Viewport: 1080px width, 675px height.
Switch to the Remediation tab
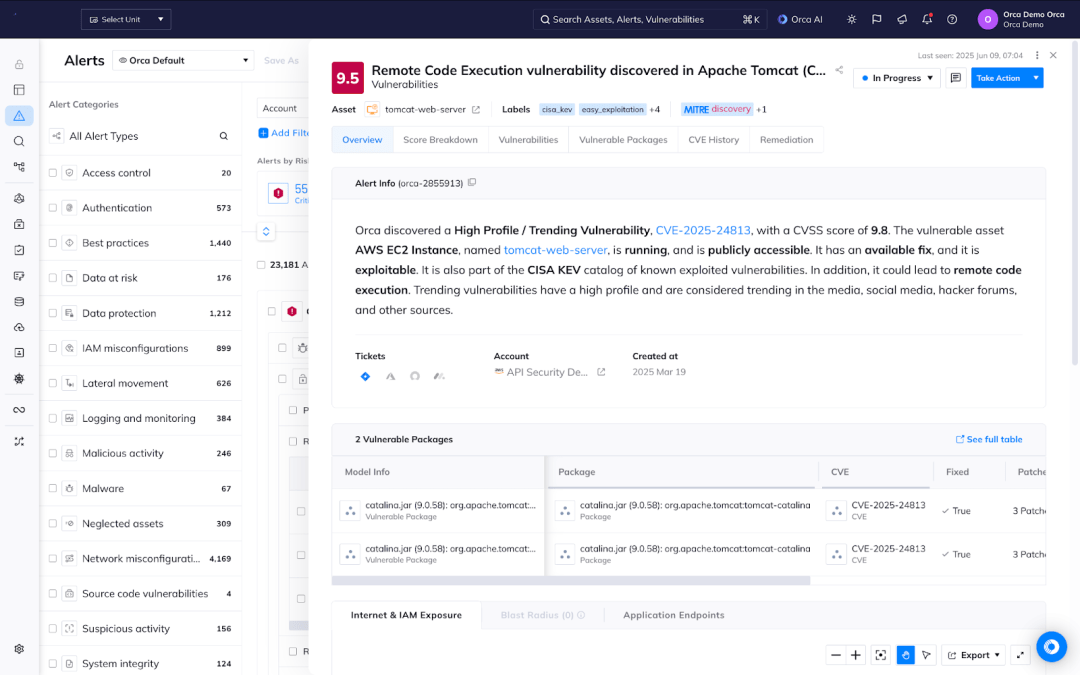[x=787, y=140]
